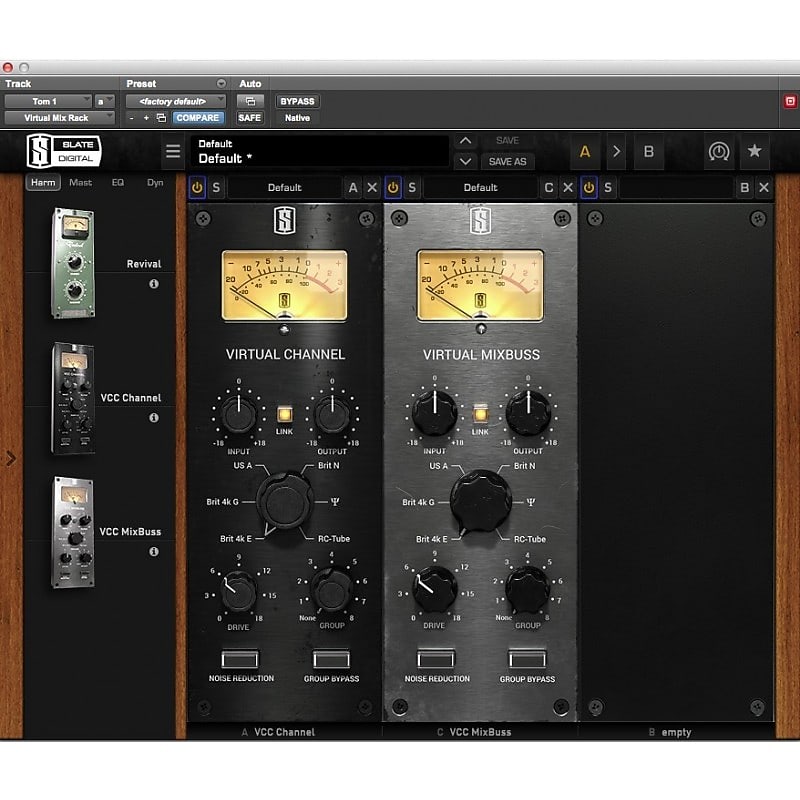800x800 pixels.
Task: Click the copy settings icon beside COMPARE
Action: point(160,118)
